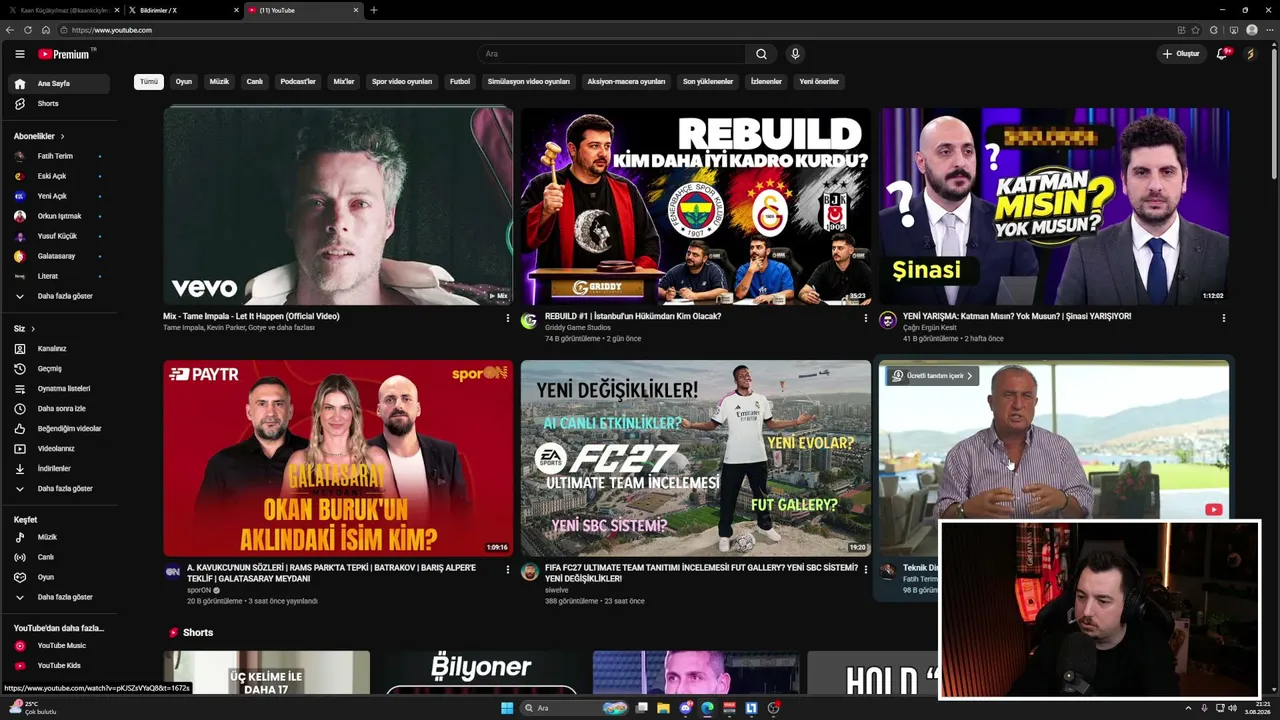Select the Müzik filter chip
This screenshot has height=720, width=1280.
[219, 82]
